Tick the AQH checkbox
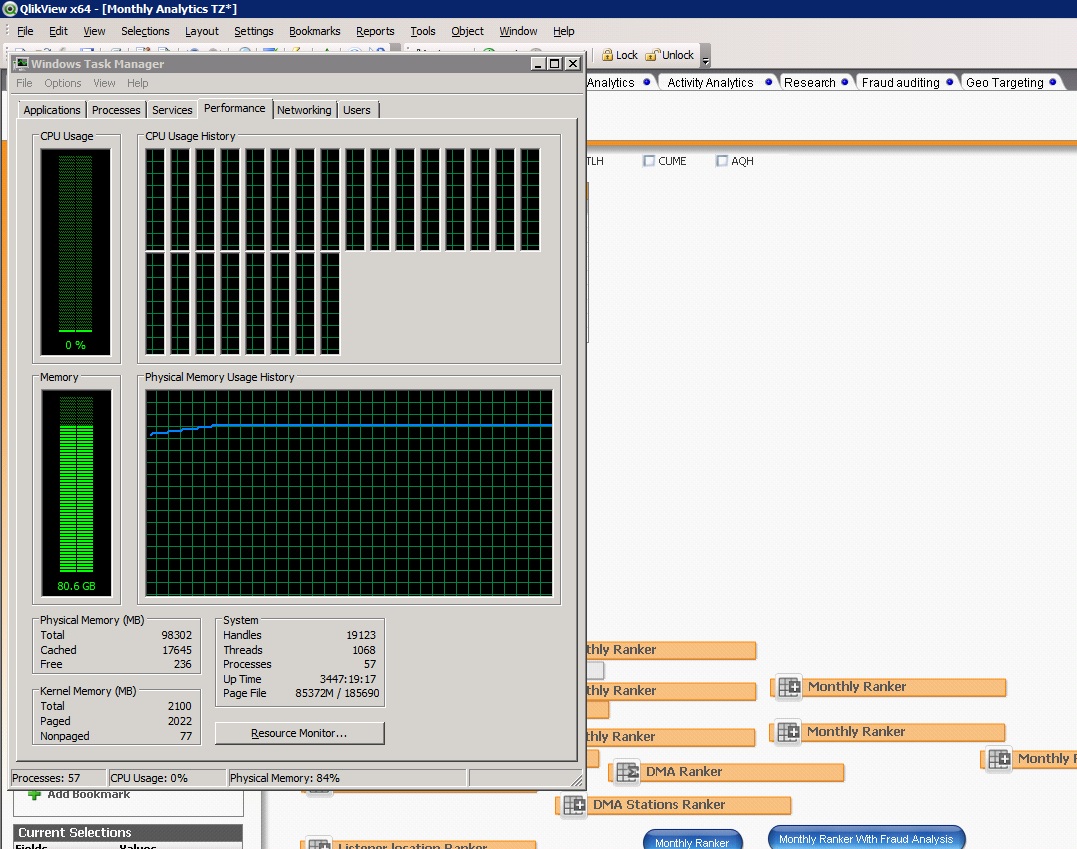This screenshot has height=849, width=1077. pos(721,161)
